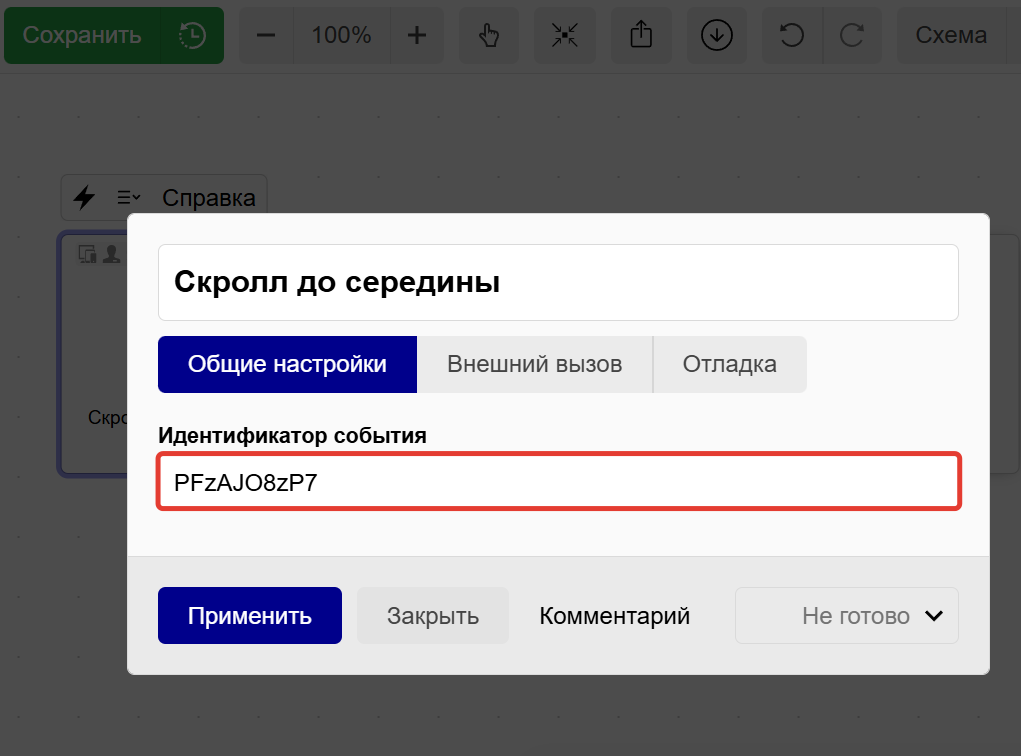This screenshot has height=756, width=1021.
Task: Open the list menu next to Справка
Action: [129, 198]
